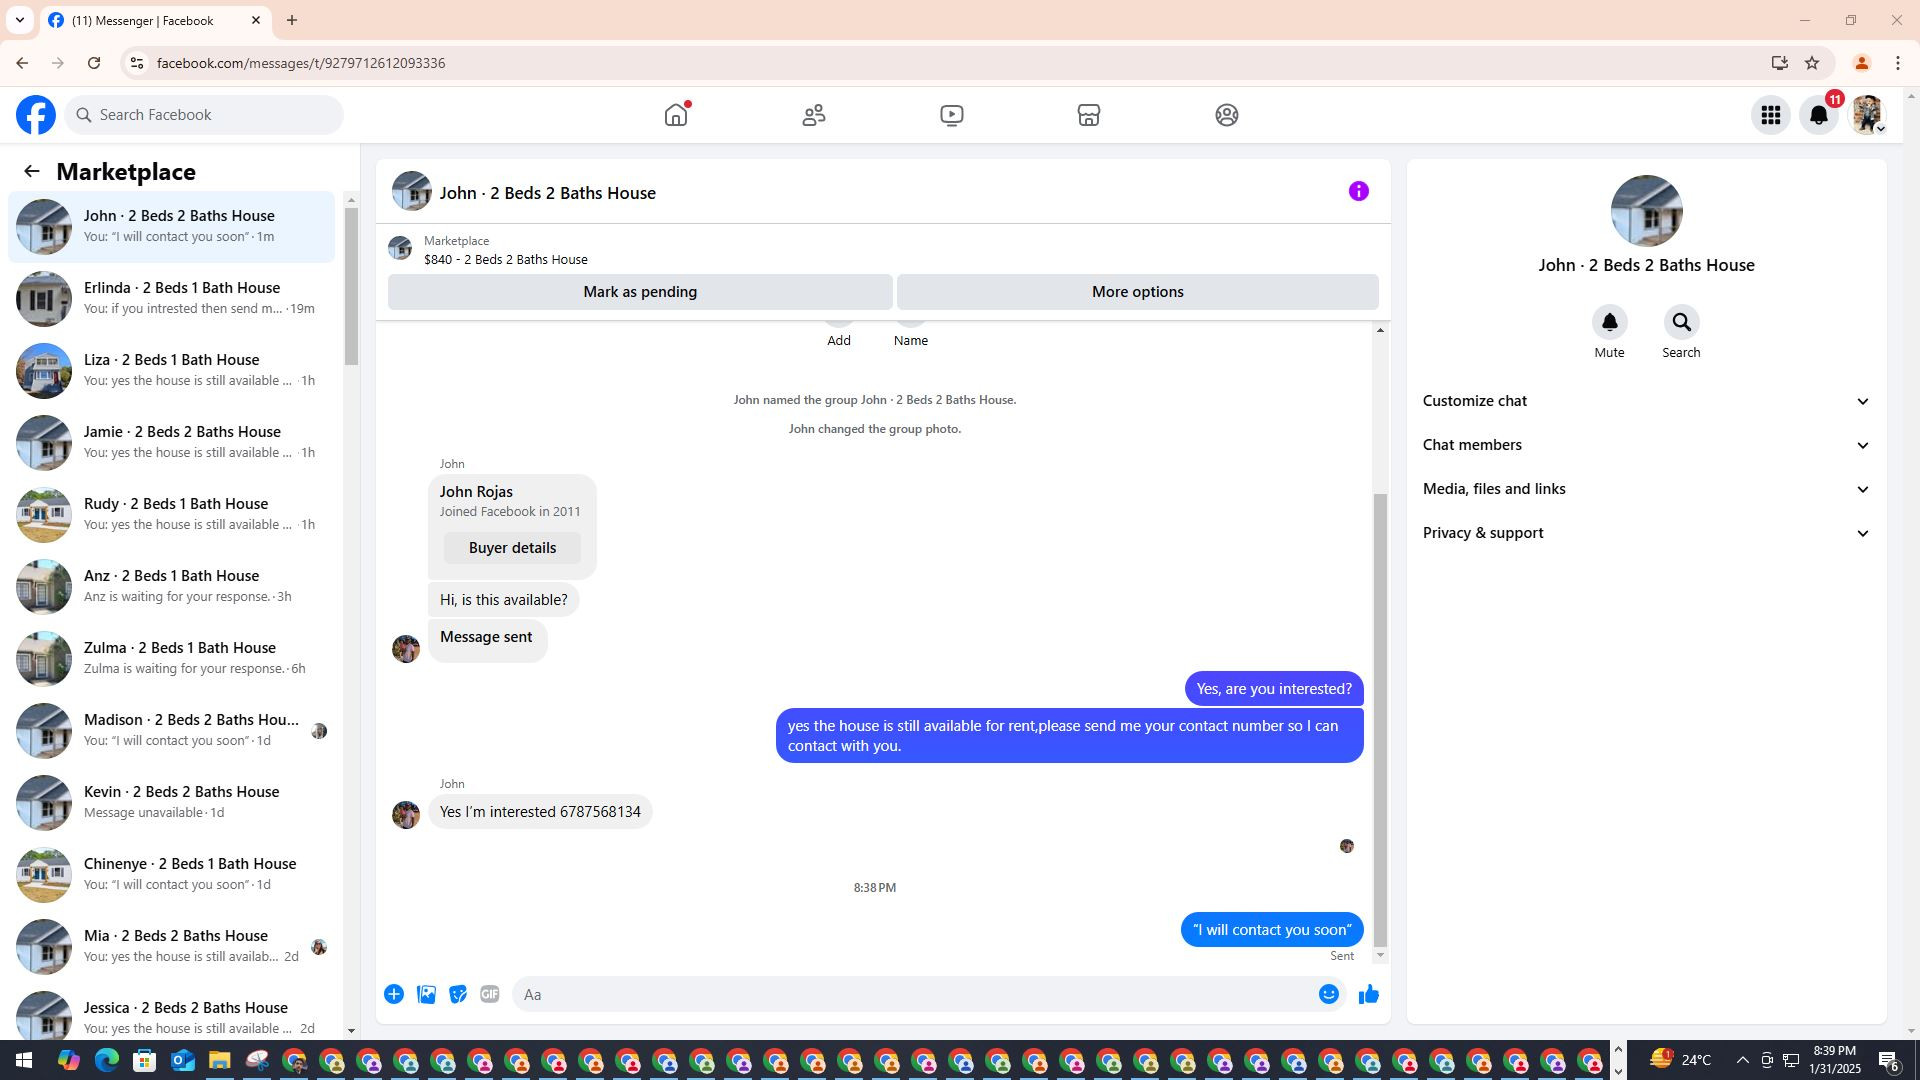
Task: Open the Friends icon in top navigation
Action: click(x=814, y=115)
